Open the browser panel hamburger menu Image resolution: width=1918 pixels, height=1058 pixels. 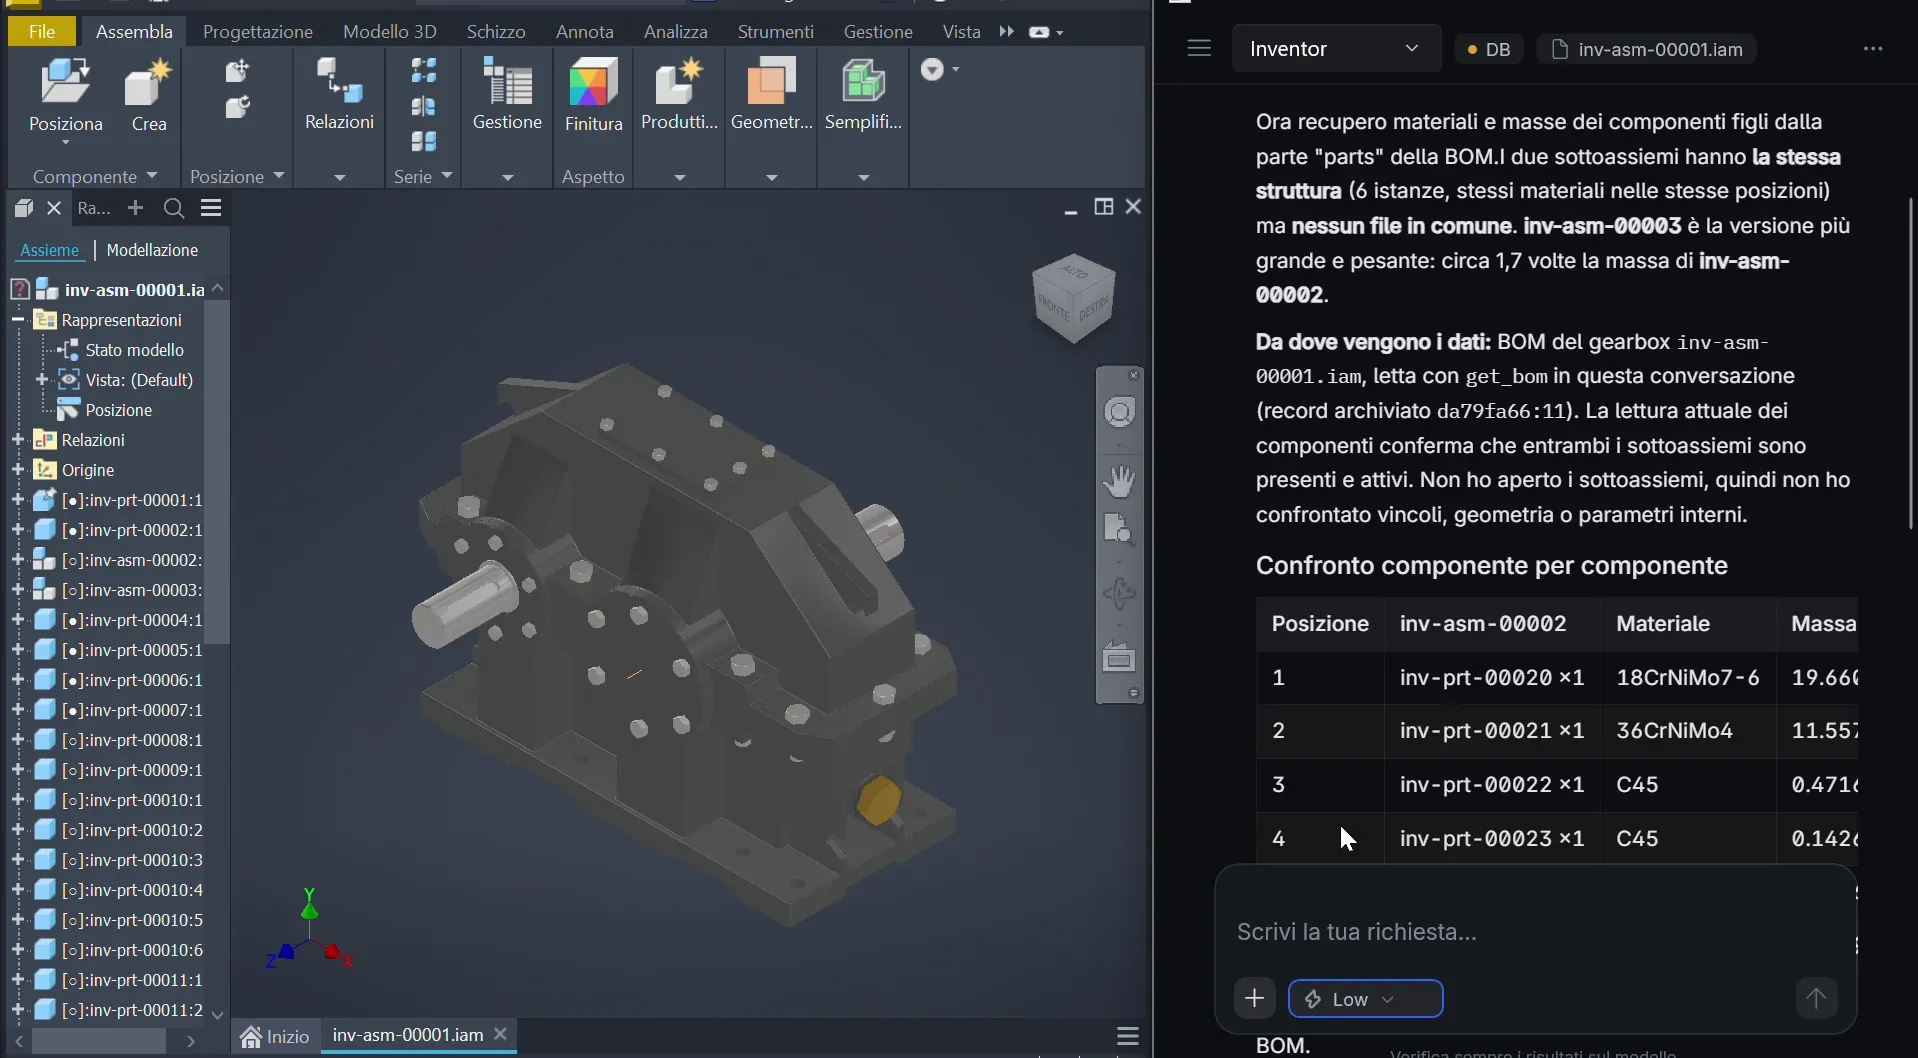211,208
